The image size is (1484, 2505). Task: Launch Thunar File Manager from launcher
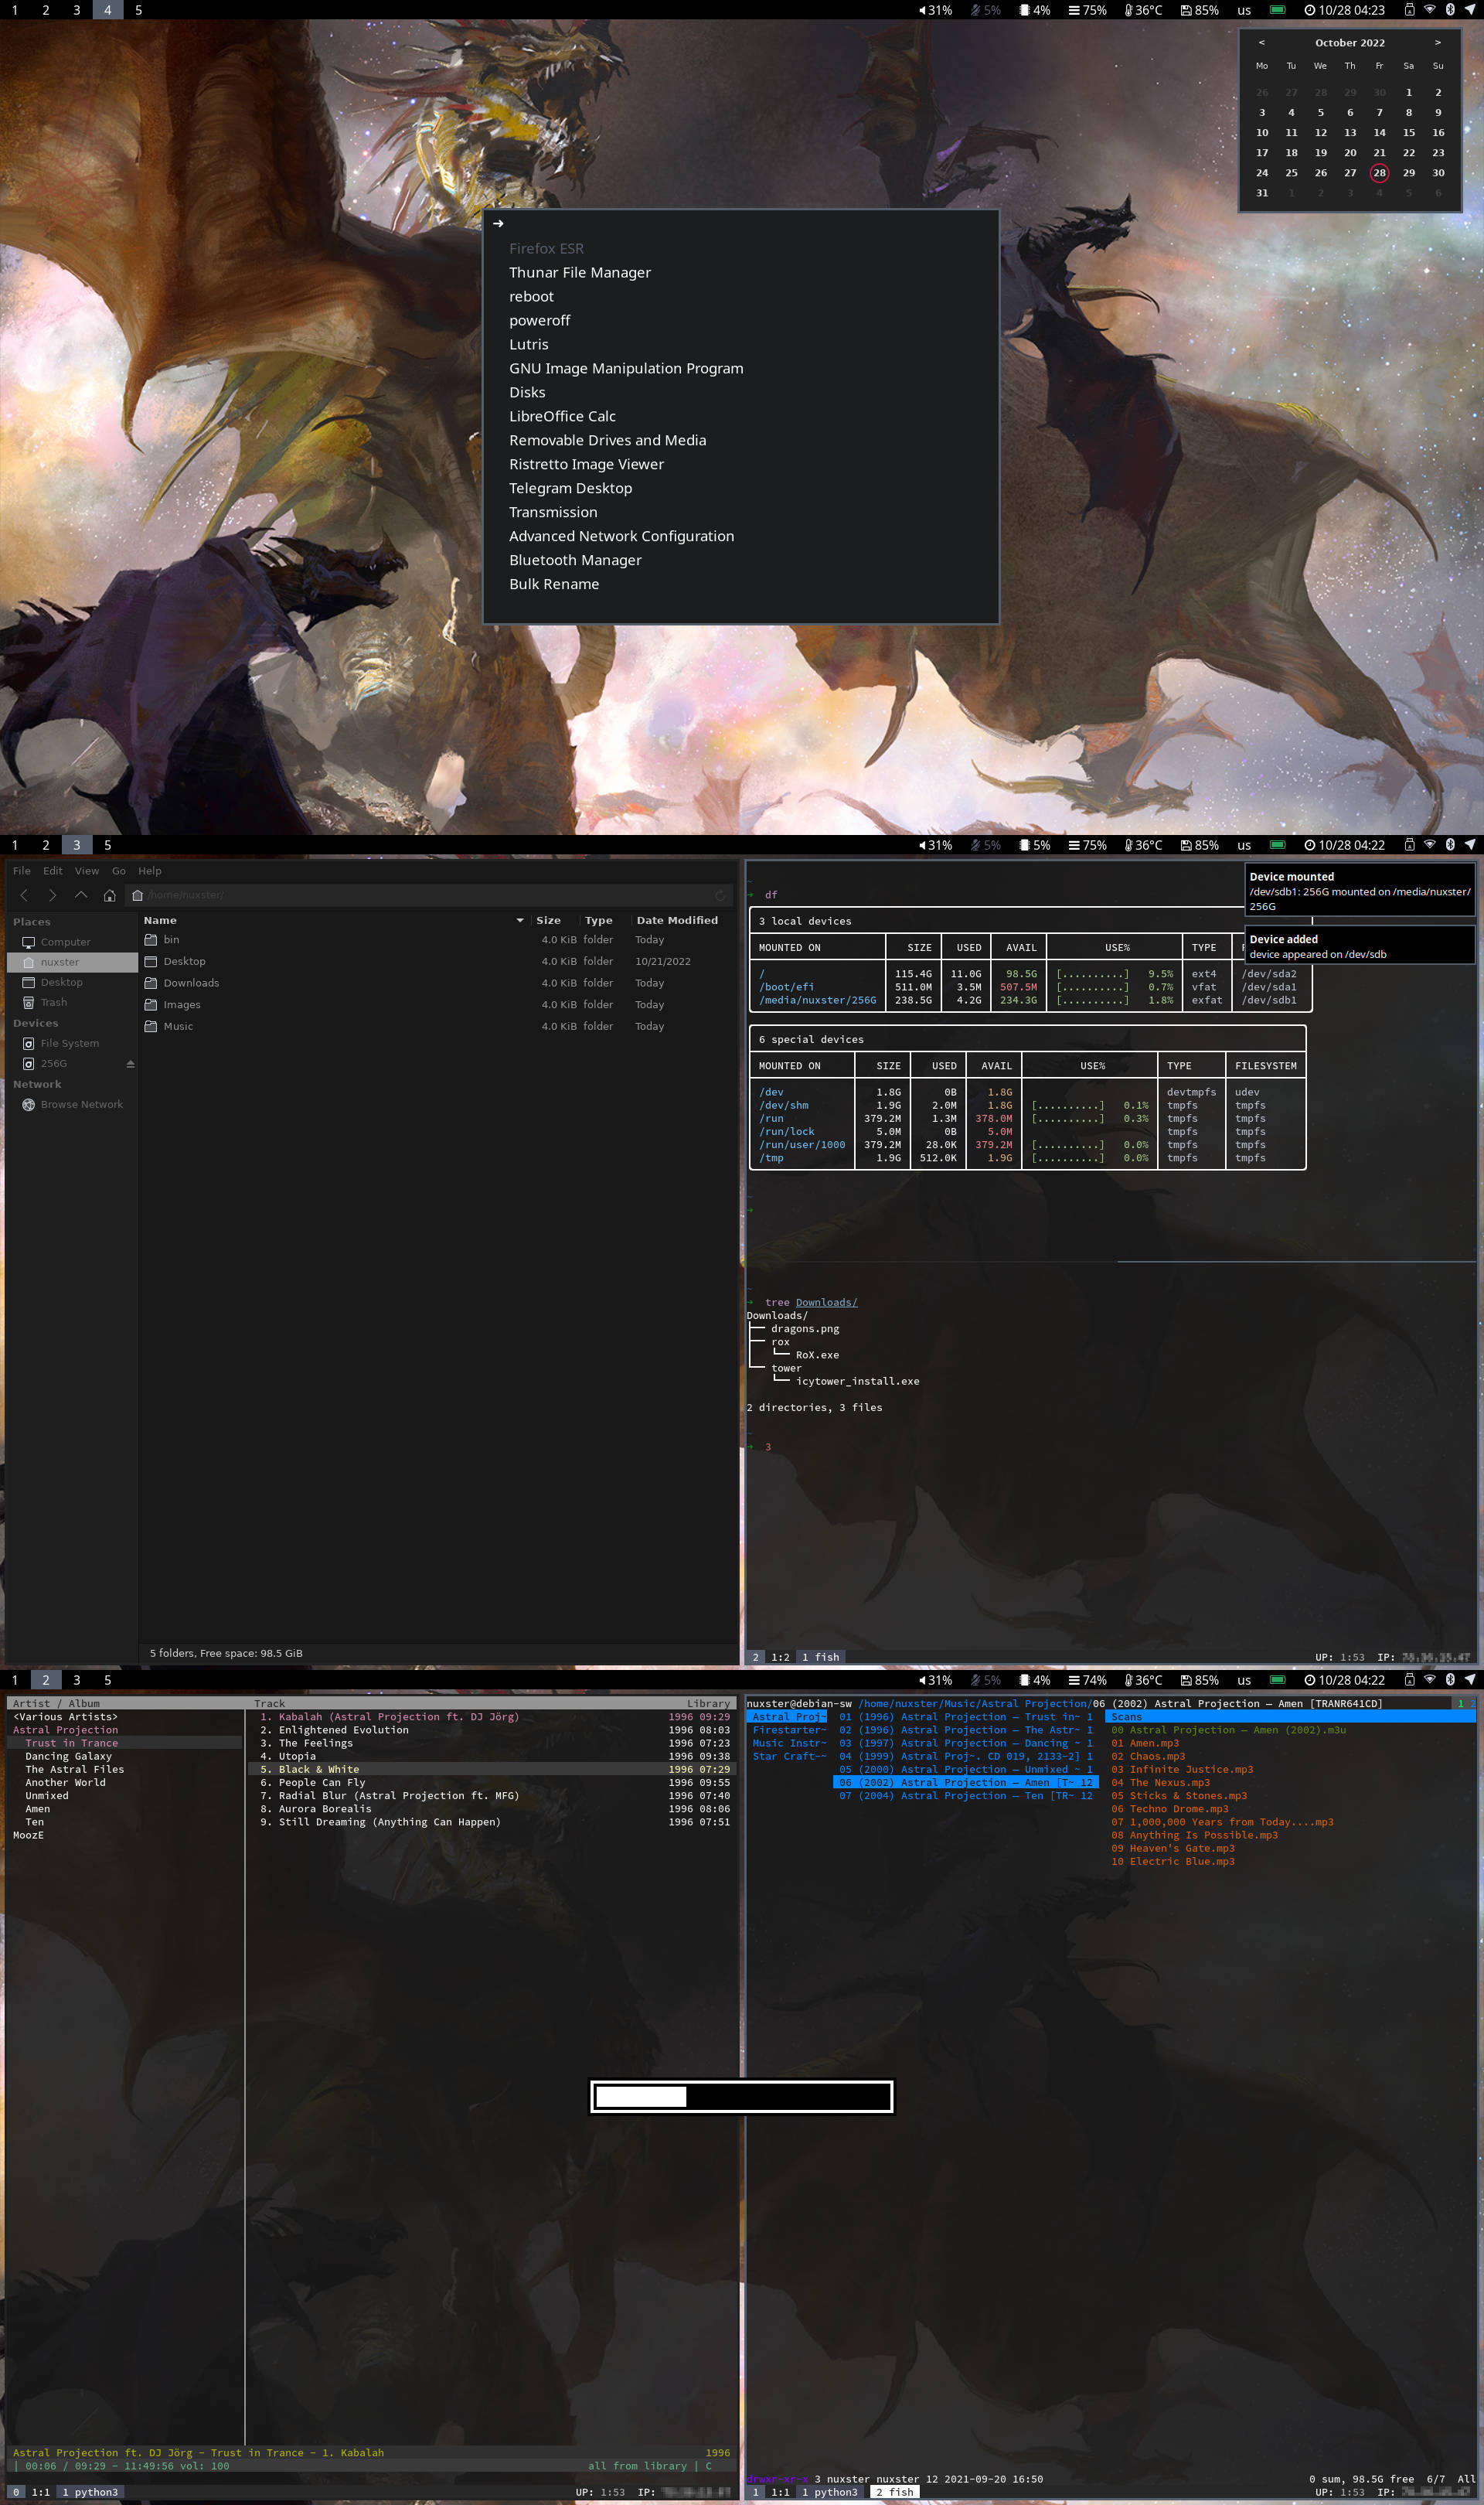pos(741,273)
